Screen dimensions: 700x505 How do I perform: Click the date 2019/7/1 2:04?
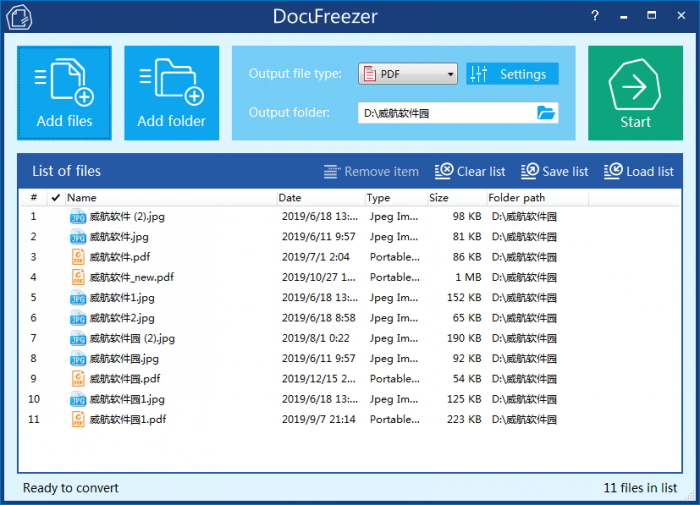tap(316, 257)
